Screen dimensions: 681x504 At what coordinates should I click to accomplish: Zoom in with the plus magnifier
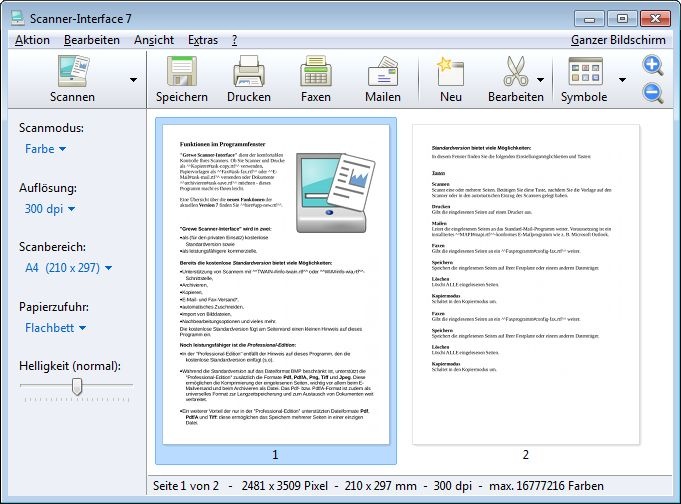(653, 65)
